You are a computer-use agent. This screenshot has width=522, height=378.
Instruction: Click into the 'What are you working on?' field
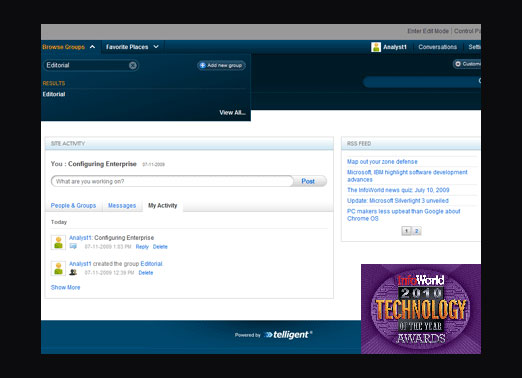(x=172, y=181)
